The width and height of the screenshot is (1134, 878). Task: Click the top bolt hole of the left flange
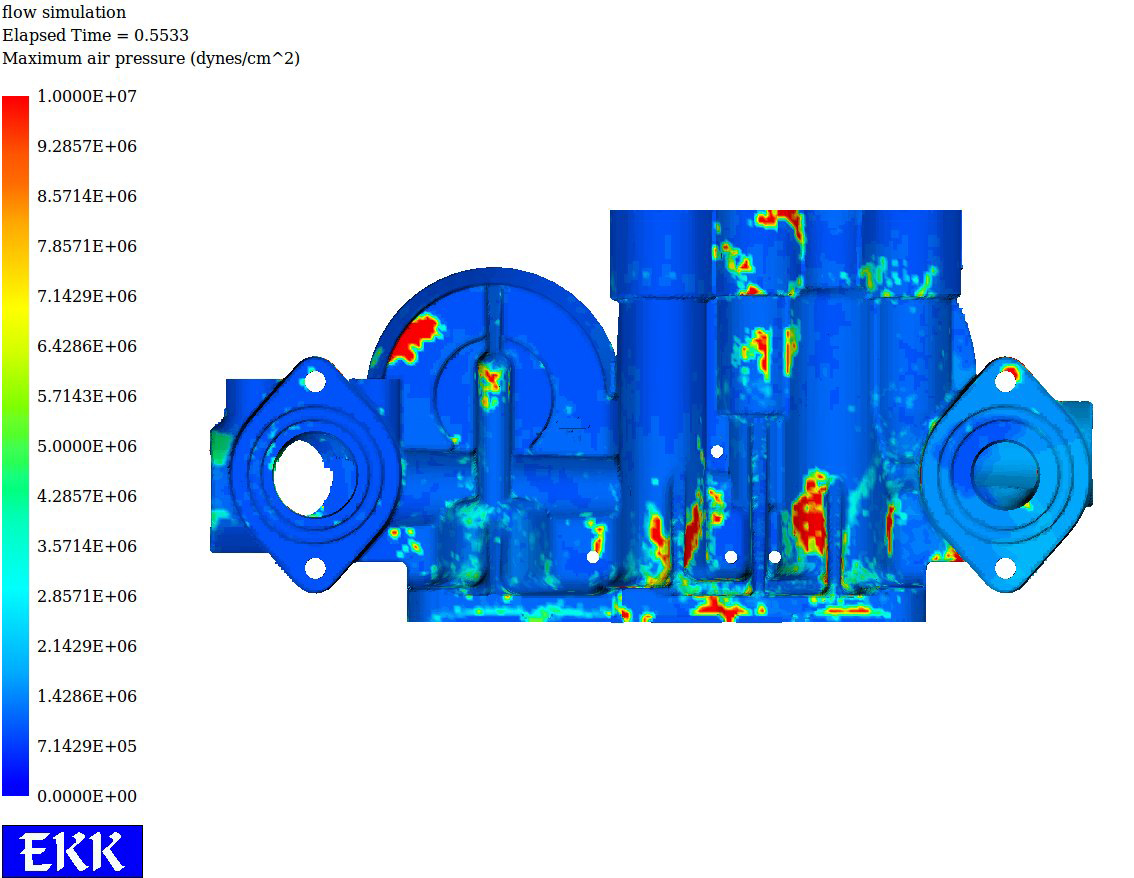coord(315,380)
